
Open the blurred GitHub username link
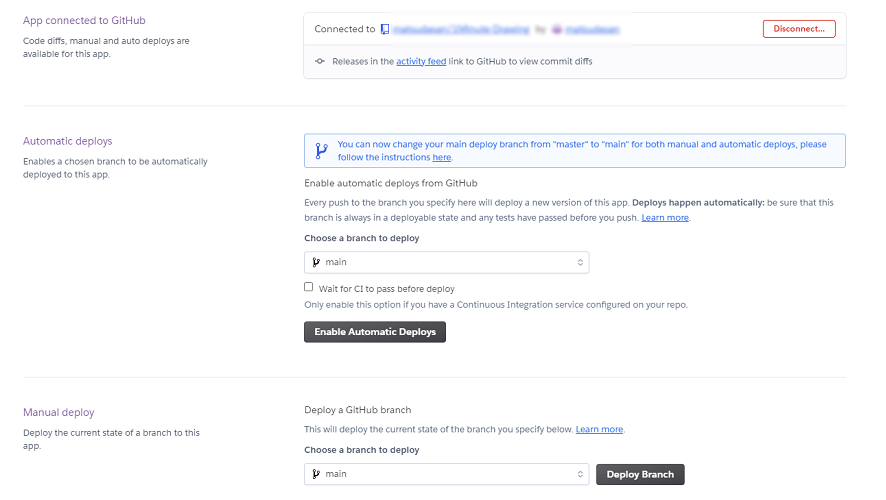pos(593,30)
